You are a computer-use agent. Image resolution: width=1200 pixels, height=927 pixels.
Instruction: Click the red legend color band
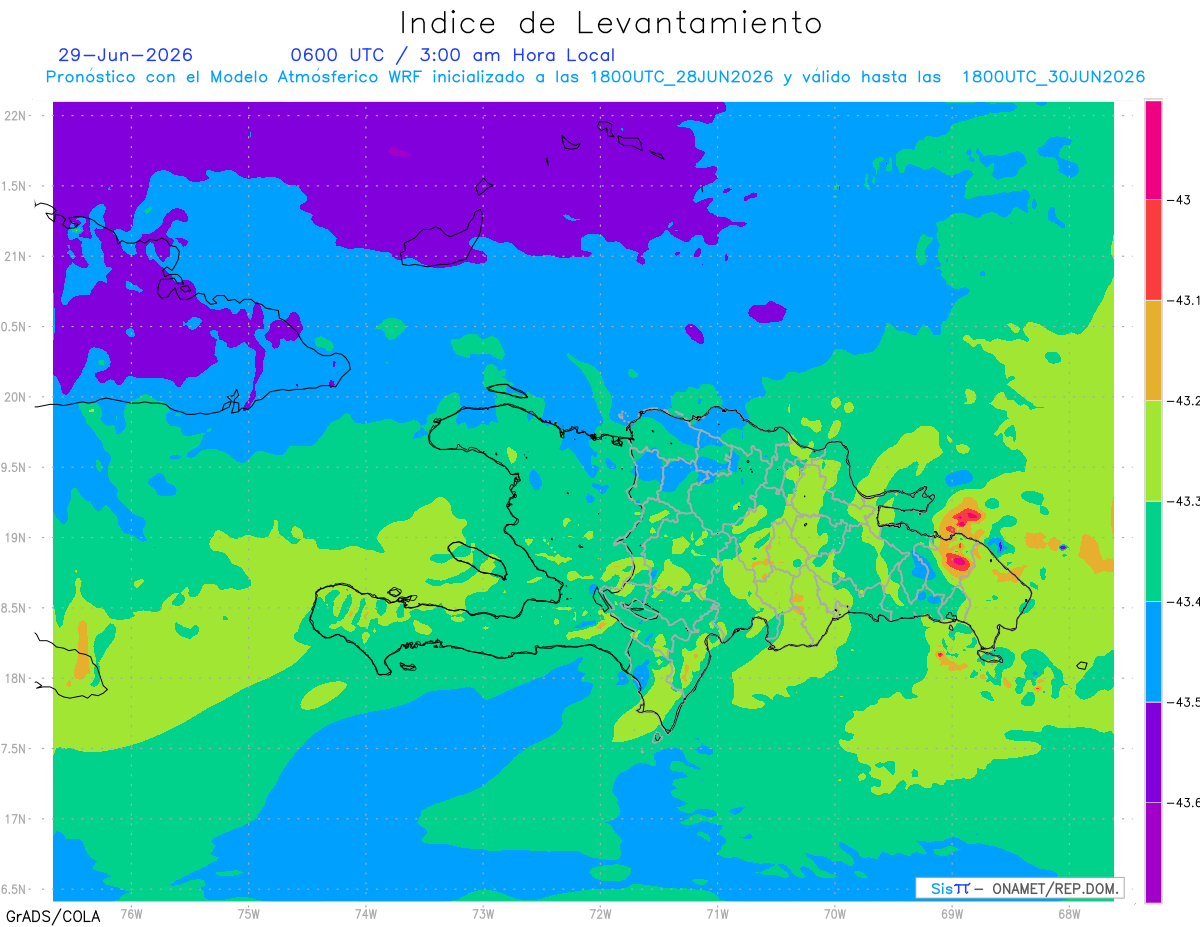(x=1153, y=250)
